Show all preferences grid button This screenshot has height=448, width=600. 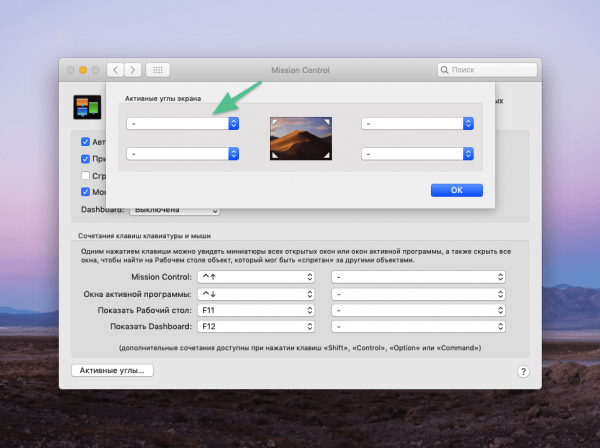pyautogui.click(x=158, y=70)
